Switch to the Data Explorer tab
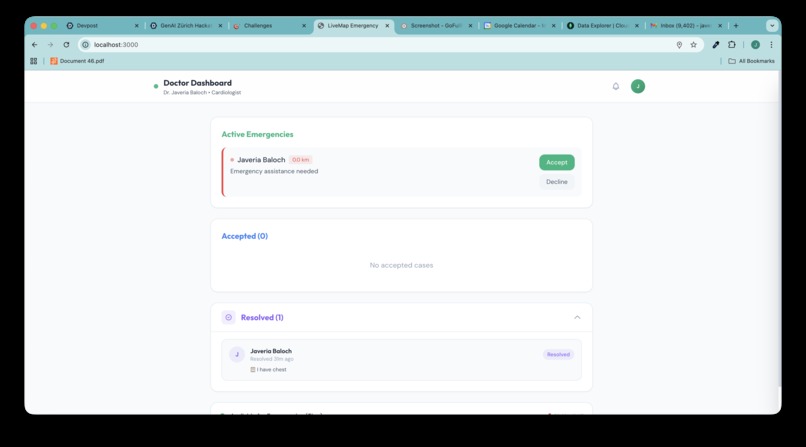Image resolution: width=806 pixels, height=447 pixels. tap(601, 26)
